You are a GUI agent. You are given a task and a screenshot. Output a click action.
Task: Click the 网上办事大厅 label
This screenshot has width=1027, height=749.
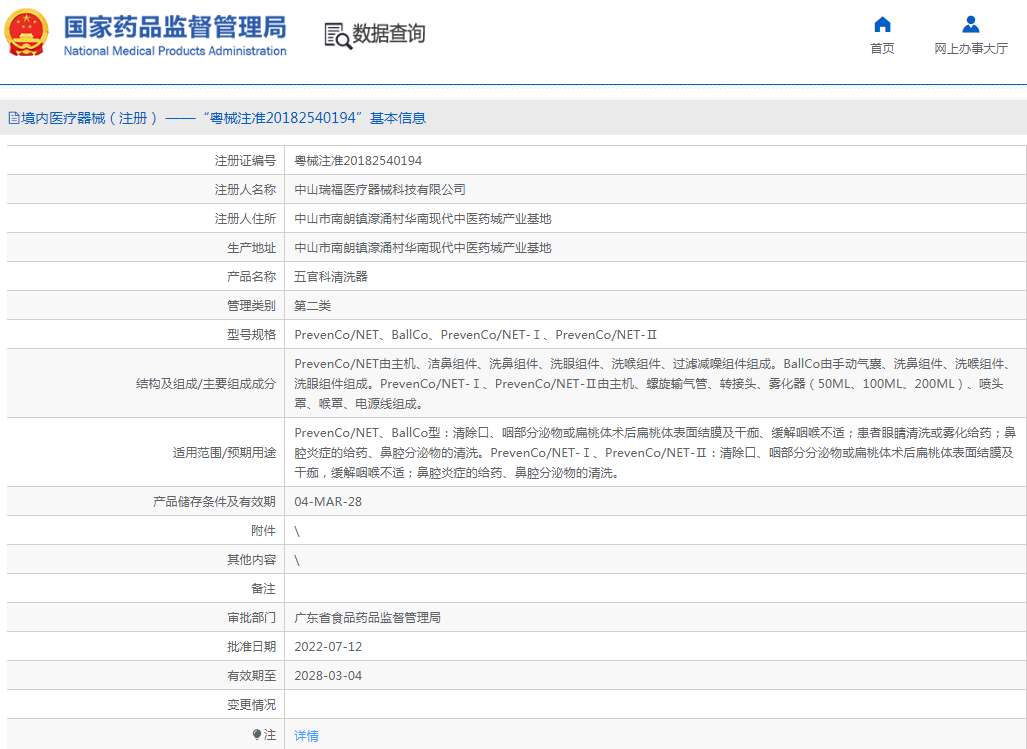point(971,48)
